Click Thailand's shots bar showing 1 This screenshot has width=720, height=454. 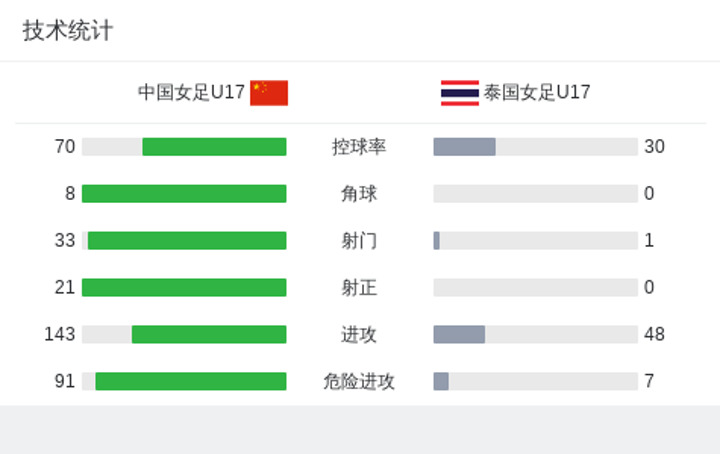[x=437, y=241]
